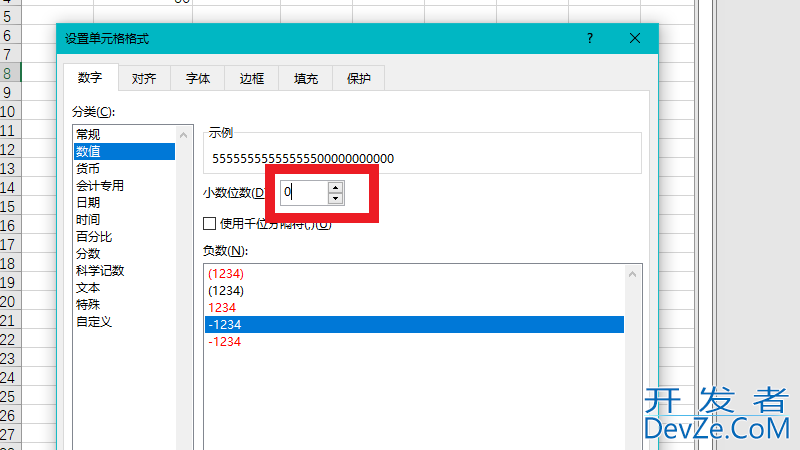The width and height of the screenshot is (800, 450).
Task: Choose the 文本 category
Action: point(124,288)
